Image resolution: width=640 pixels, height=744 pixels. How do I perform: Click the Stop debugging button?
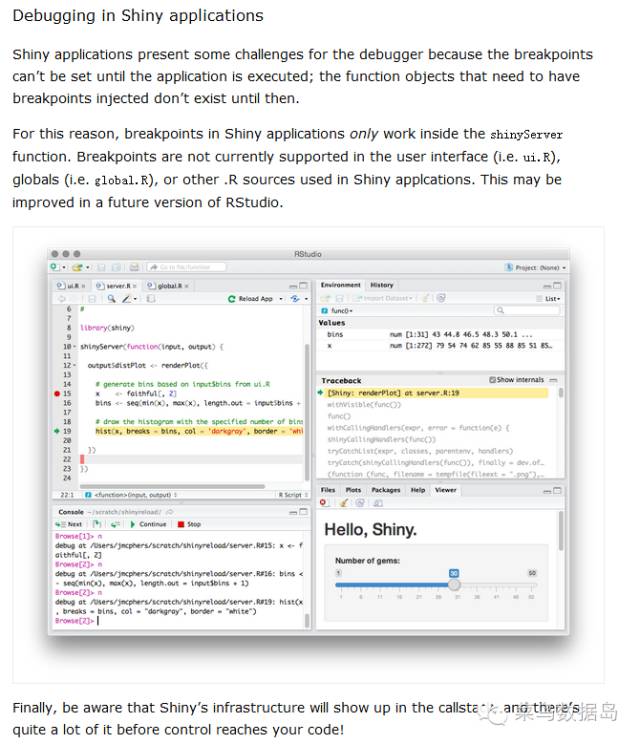click(x=190, y=524)
